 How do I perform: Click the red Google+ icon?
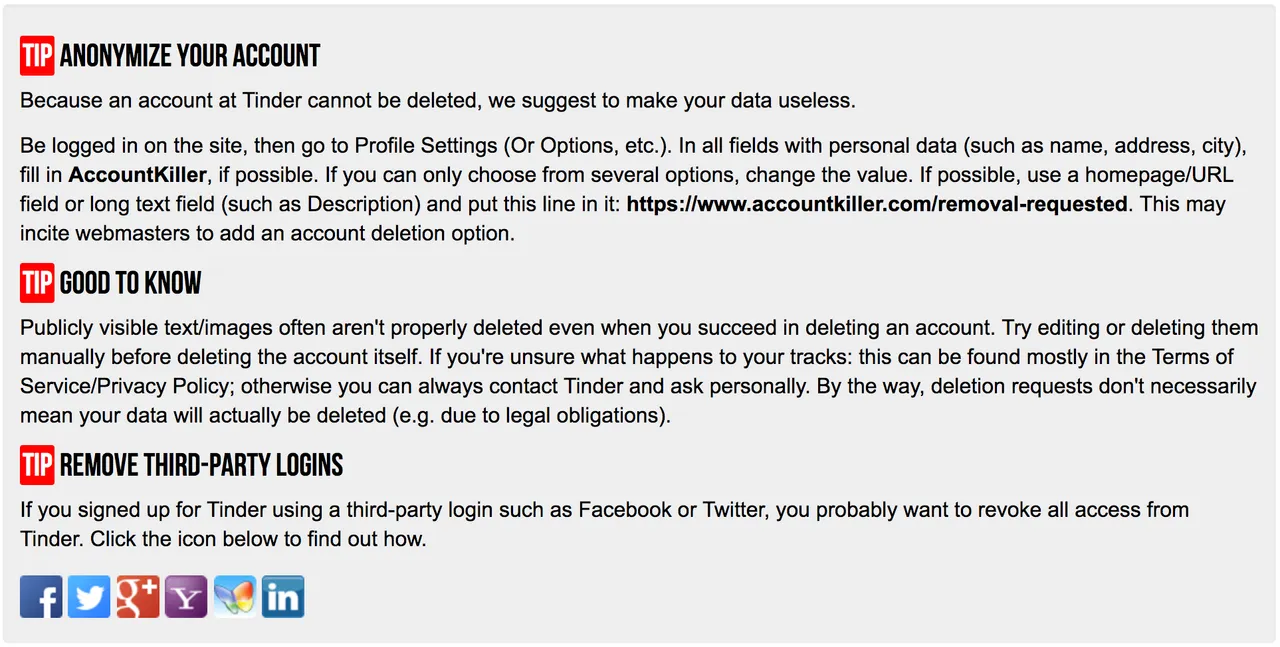[x=138, y=597]
